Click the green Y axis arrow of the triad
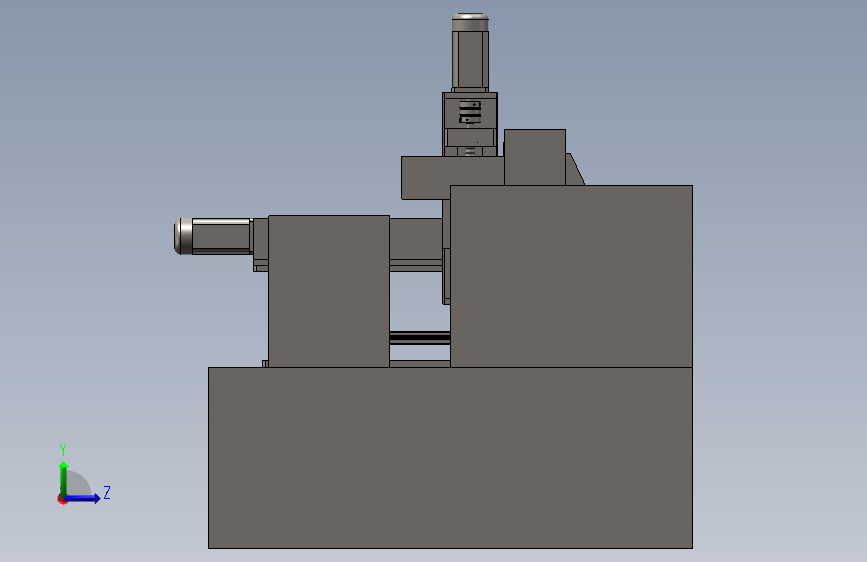The image size is (867, 562). click(63, 479)
